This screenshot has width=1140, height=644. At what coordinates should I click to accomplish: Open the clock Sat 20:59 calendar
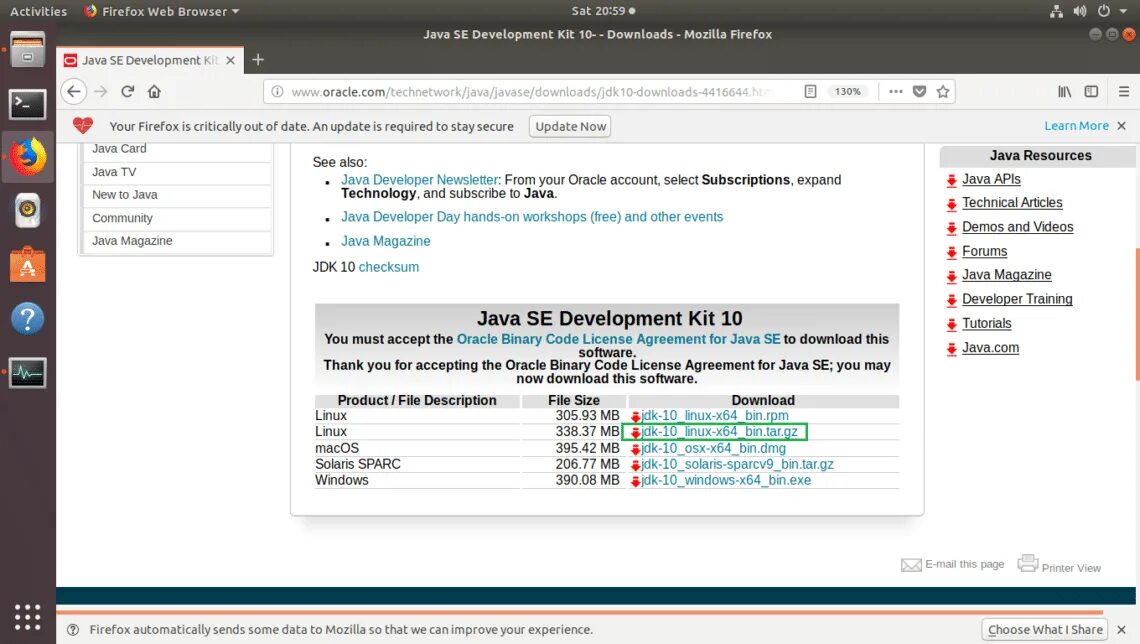pos(603,11)
